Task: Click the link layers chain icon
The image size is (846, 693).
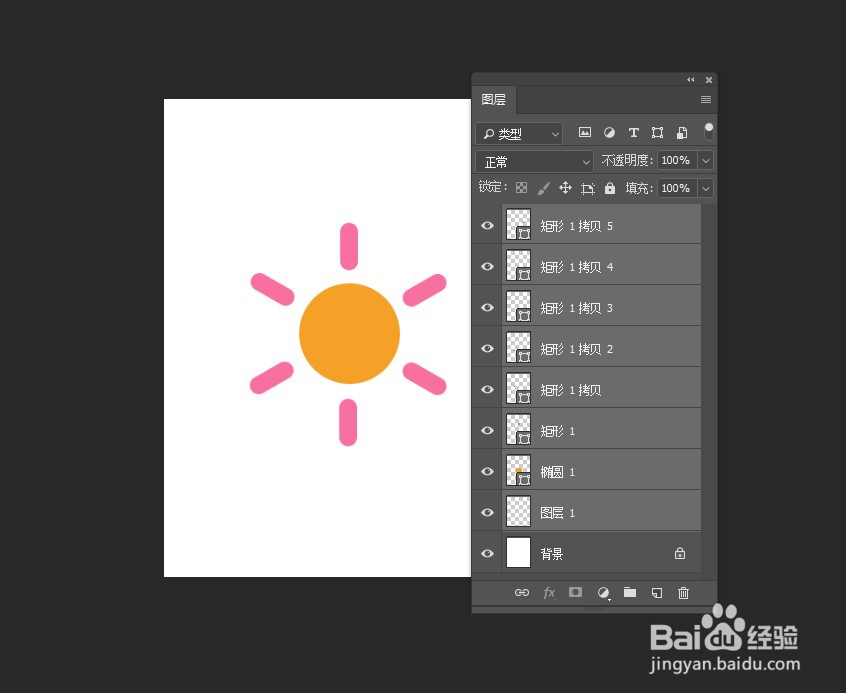Action: [x=522, y=593]
